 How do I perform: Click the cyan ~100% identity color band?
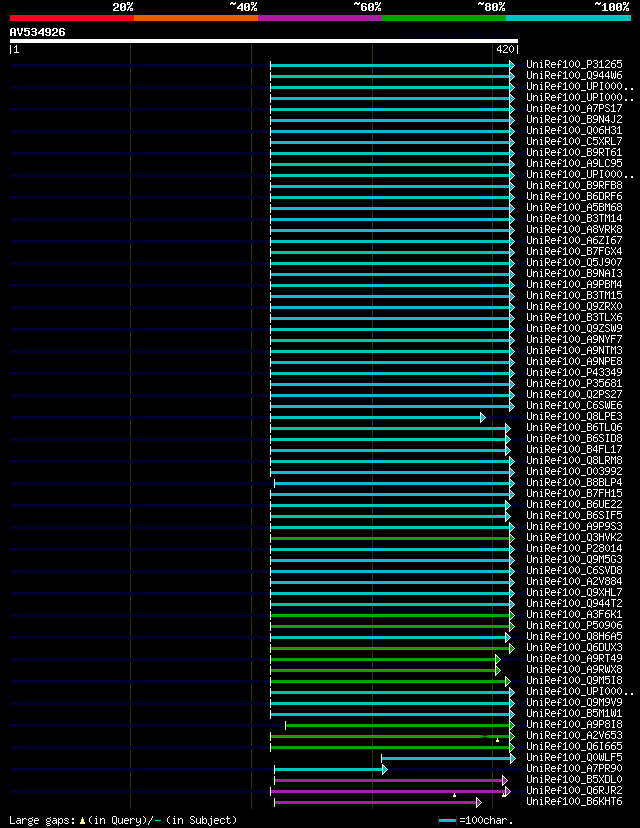[x=568, y=18]
